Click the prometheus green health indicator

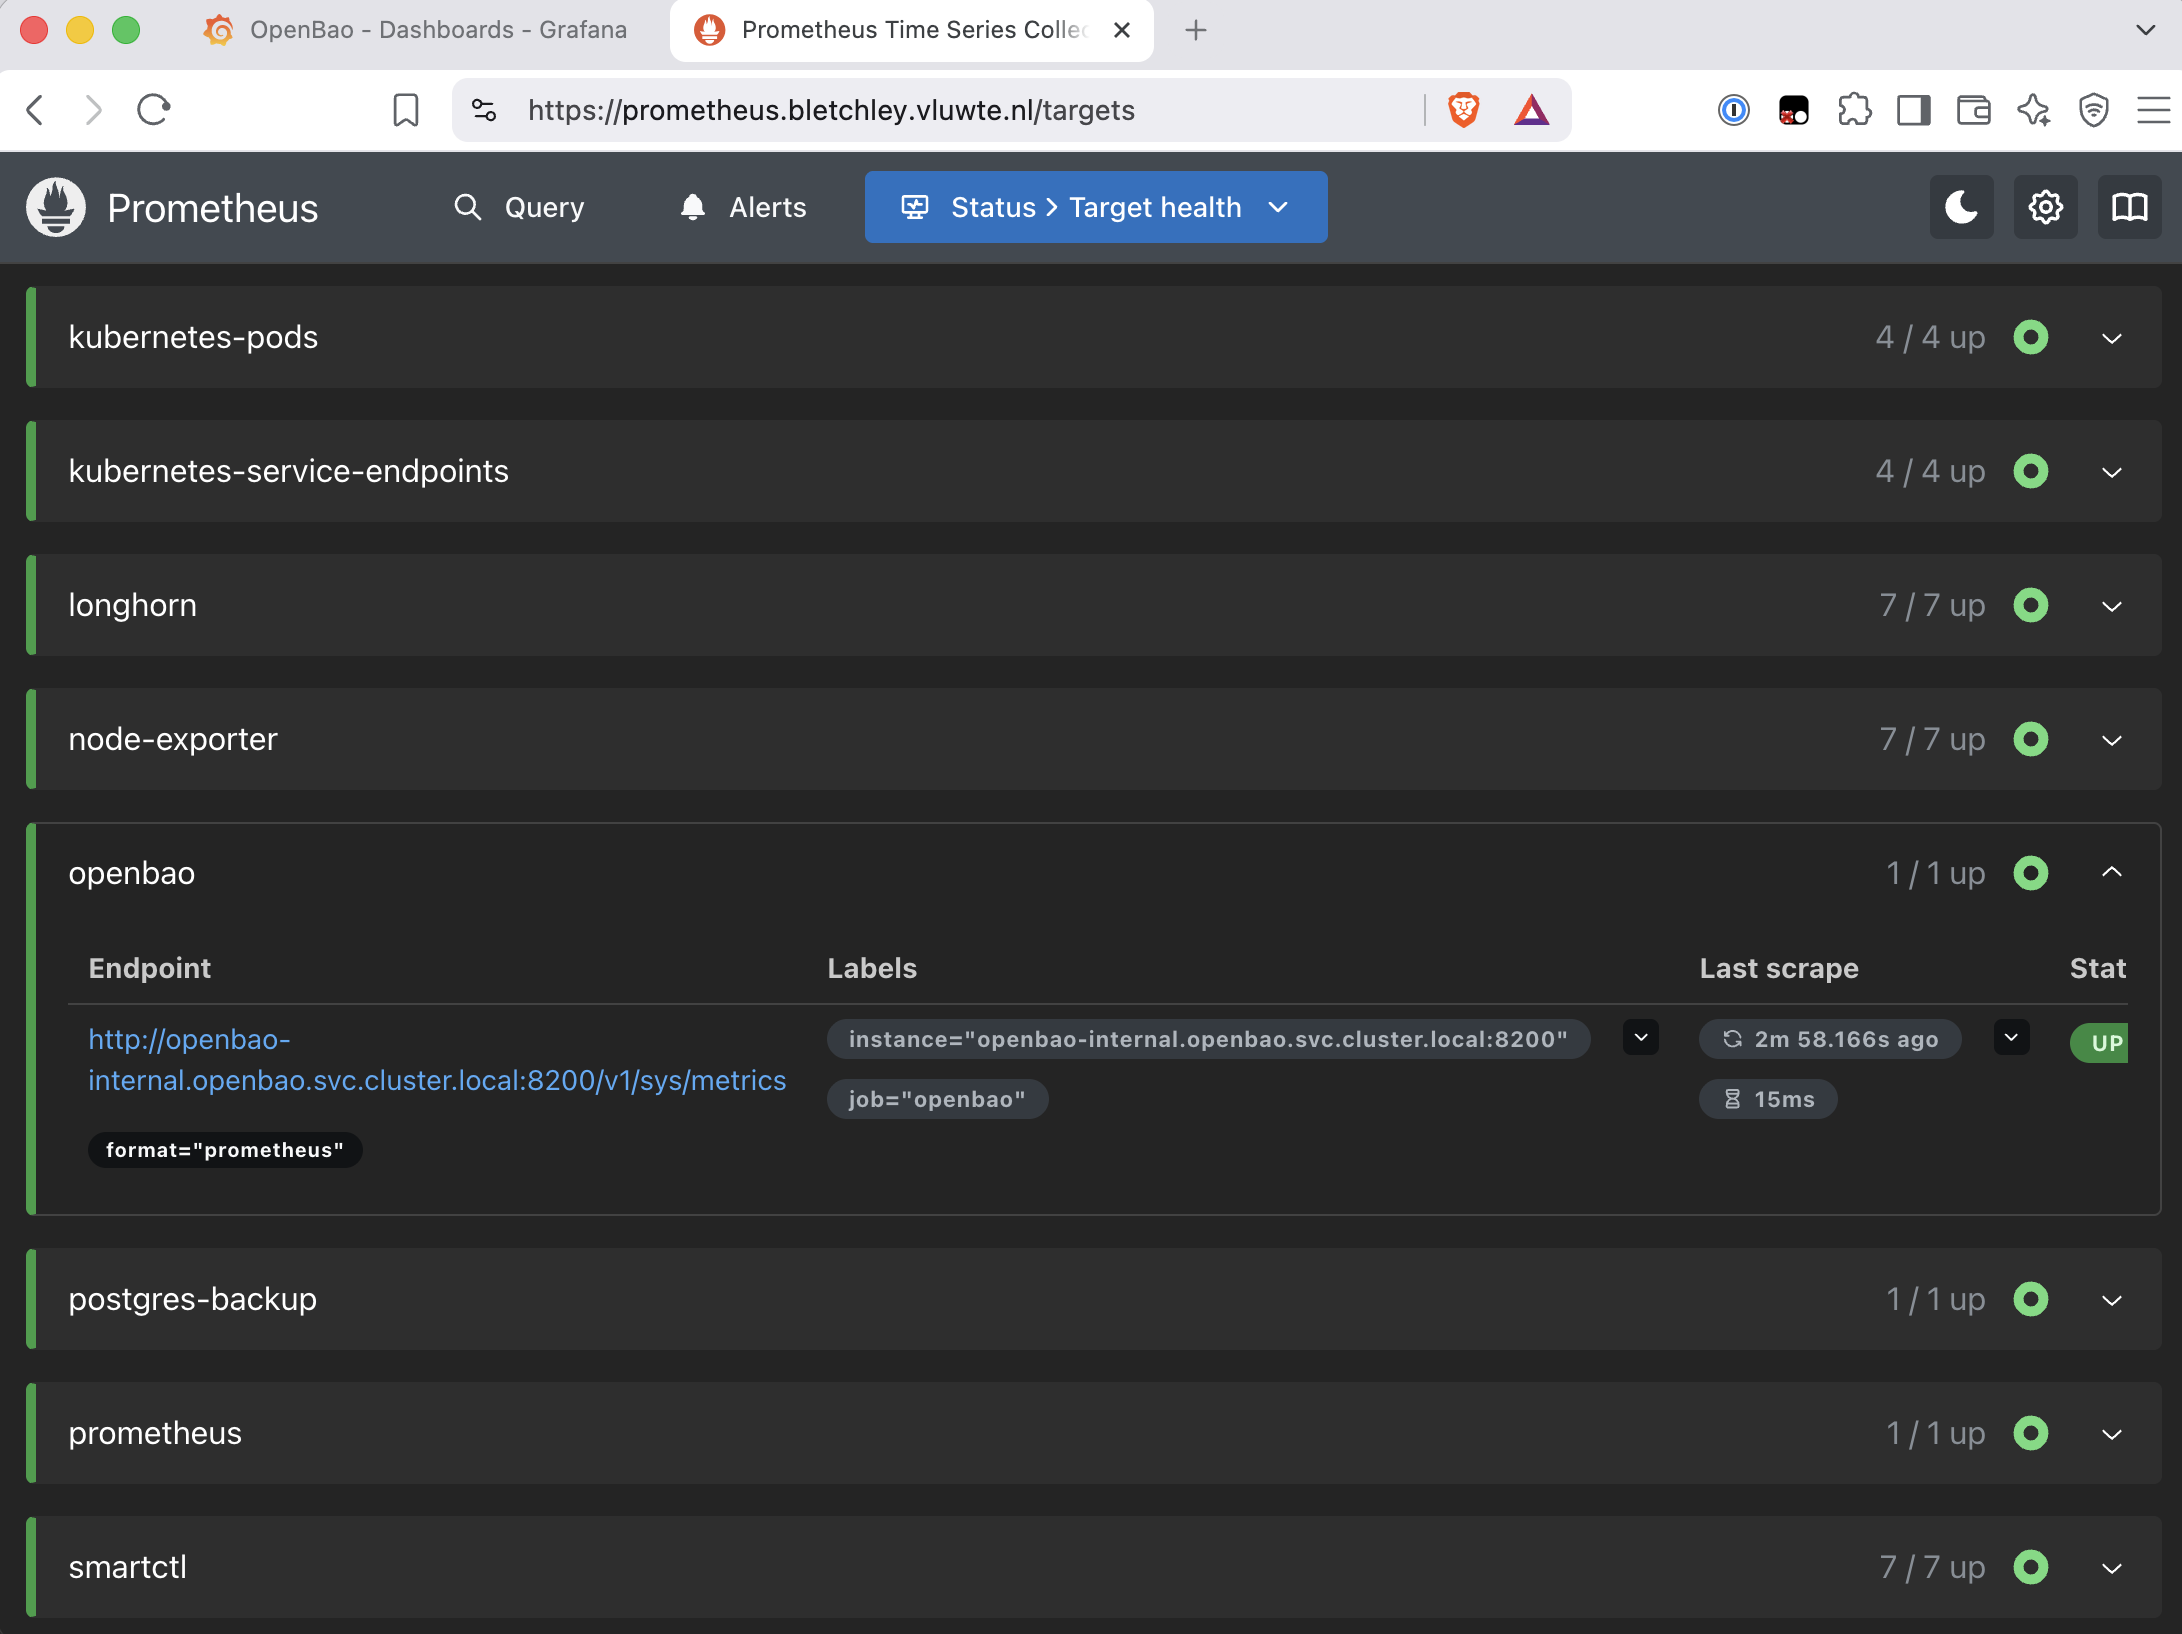click(x=2030, y=1433)
